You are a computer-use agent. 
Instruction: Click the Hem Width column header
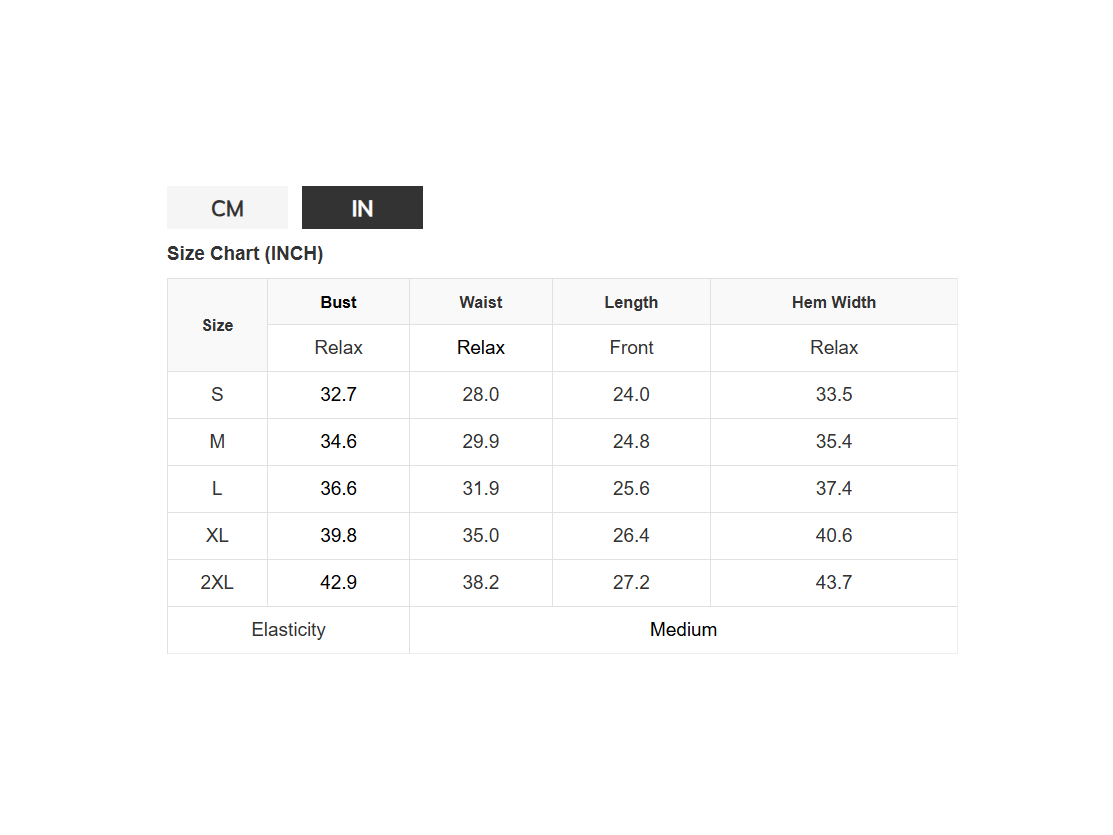[x=834, y=302]
